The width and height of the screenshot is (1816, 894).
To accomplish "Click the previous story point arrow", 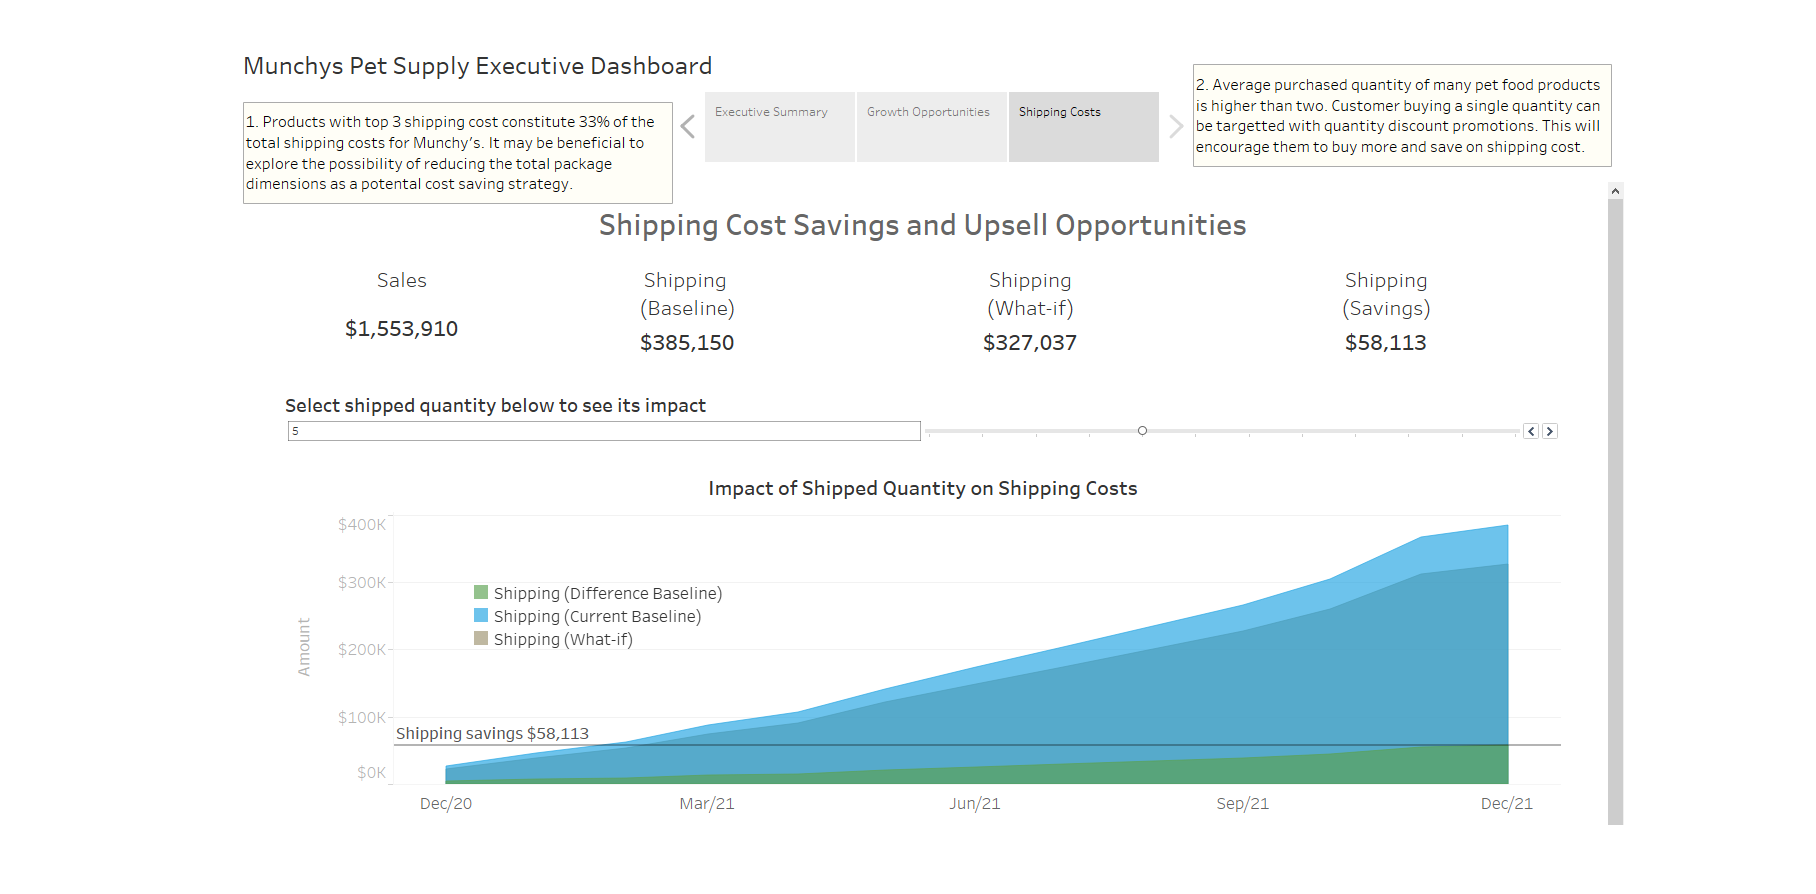I will [688, 127].
